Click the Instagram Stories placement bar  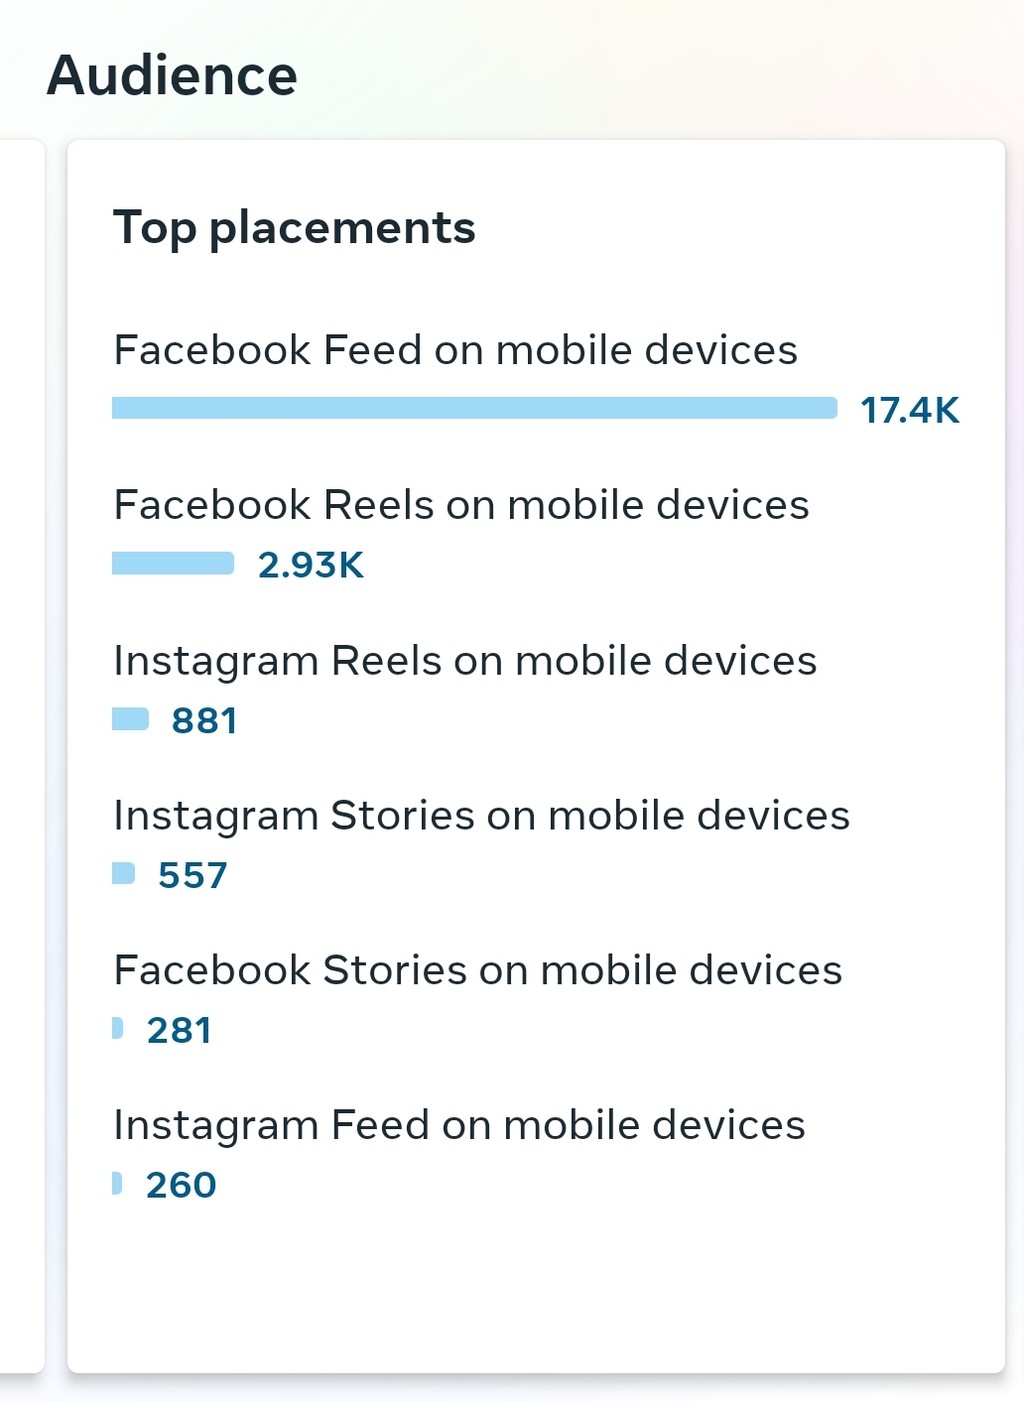click(x=123, y=874)
